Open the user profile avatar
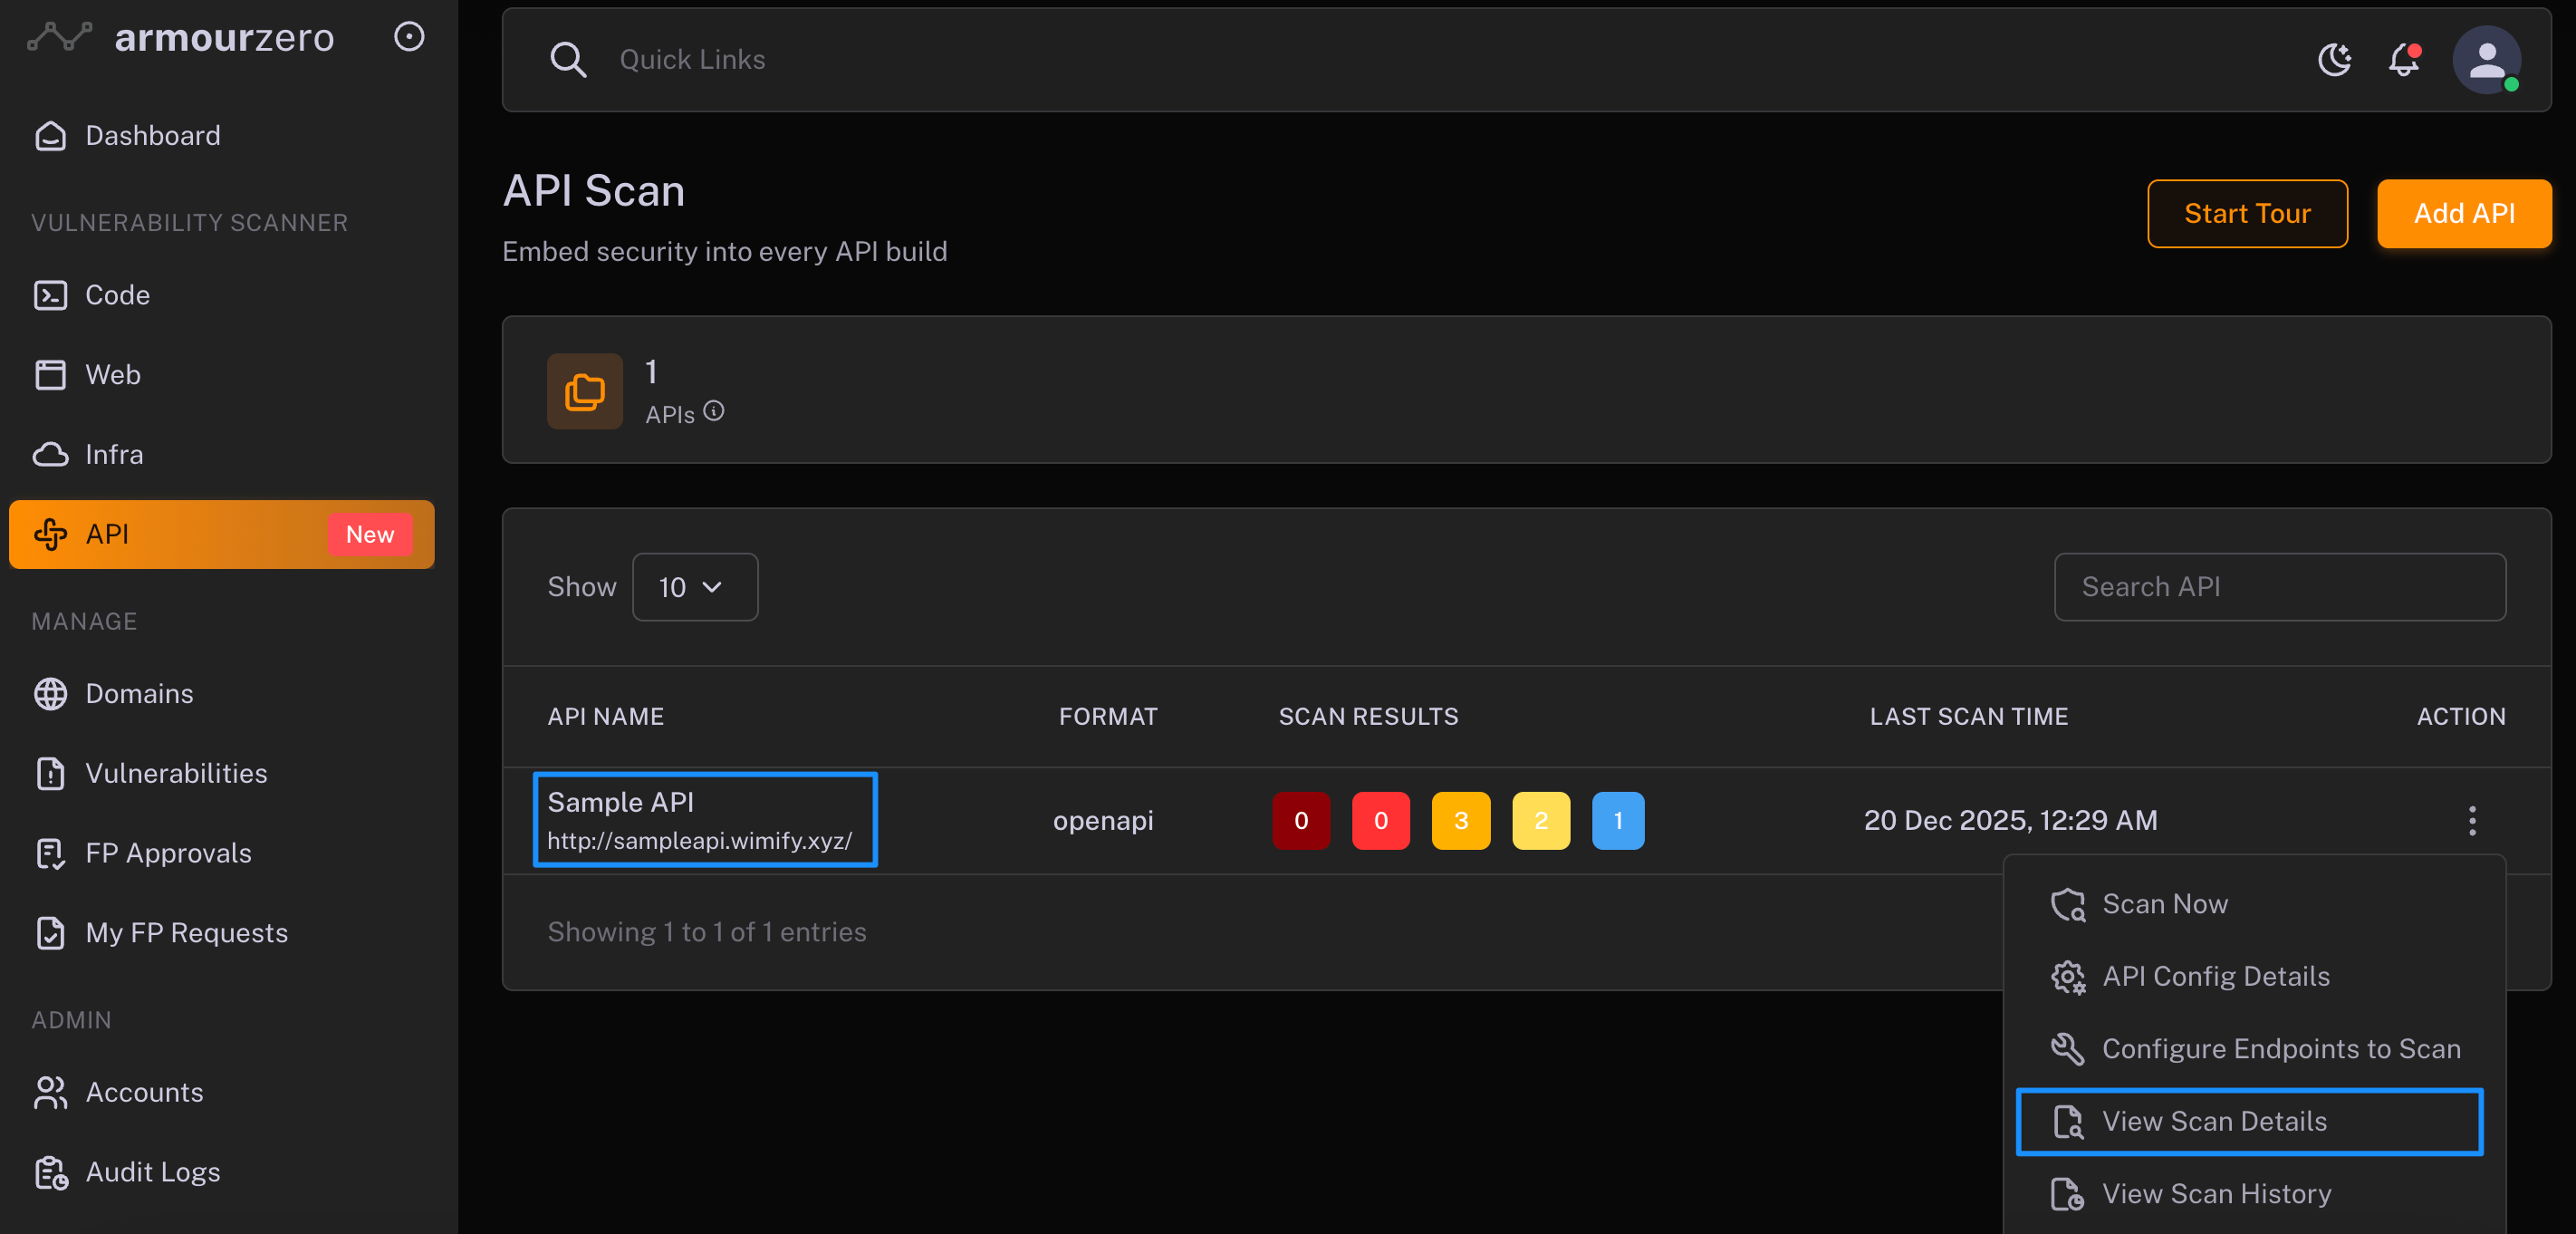The image size is (2576, 1234). click(2486, 60)
